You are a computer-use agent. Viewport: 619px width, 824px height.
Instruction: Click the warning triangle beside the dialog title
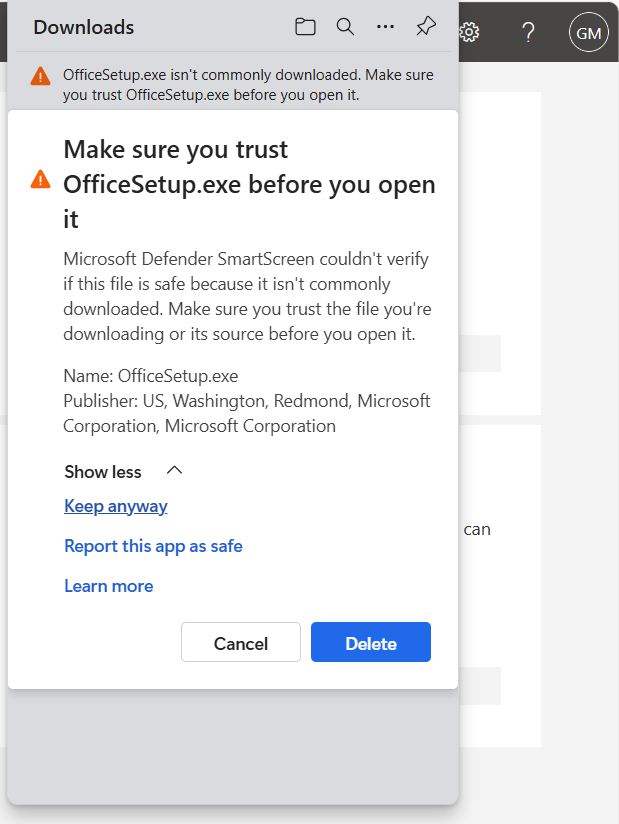coord(40,179)
